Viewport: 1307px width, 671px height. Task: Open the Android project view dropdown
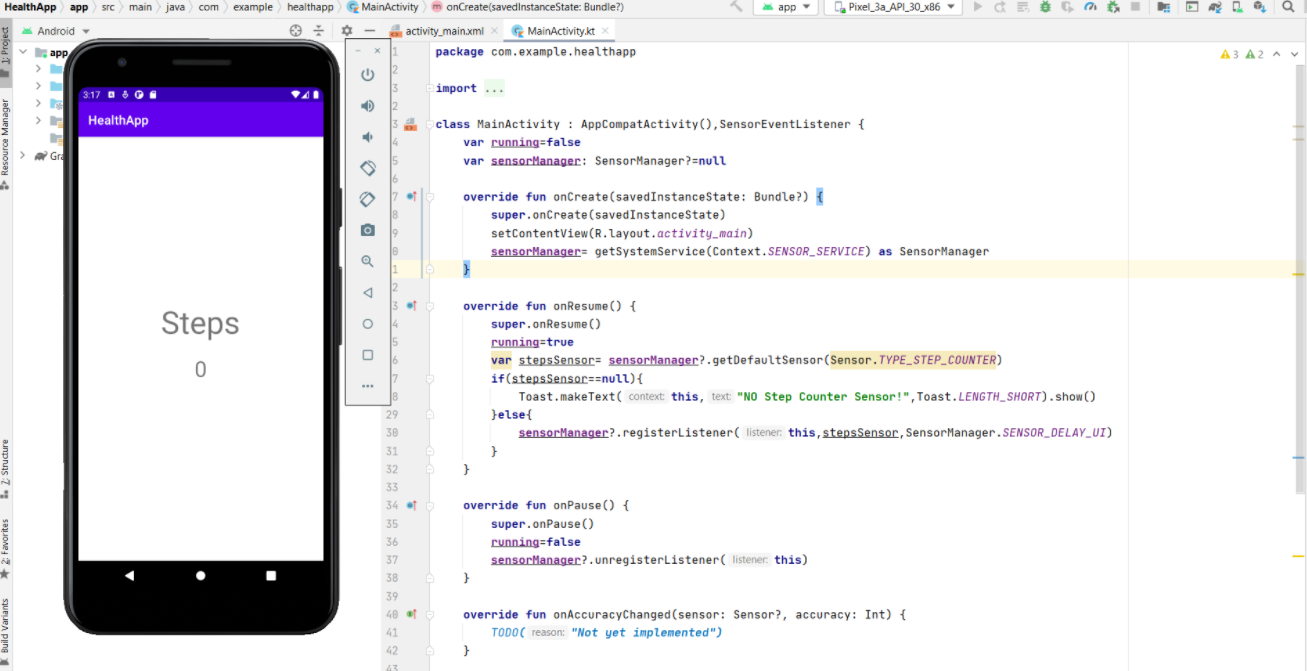(x=56, y=31)
